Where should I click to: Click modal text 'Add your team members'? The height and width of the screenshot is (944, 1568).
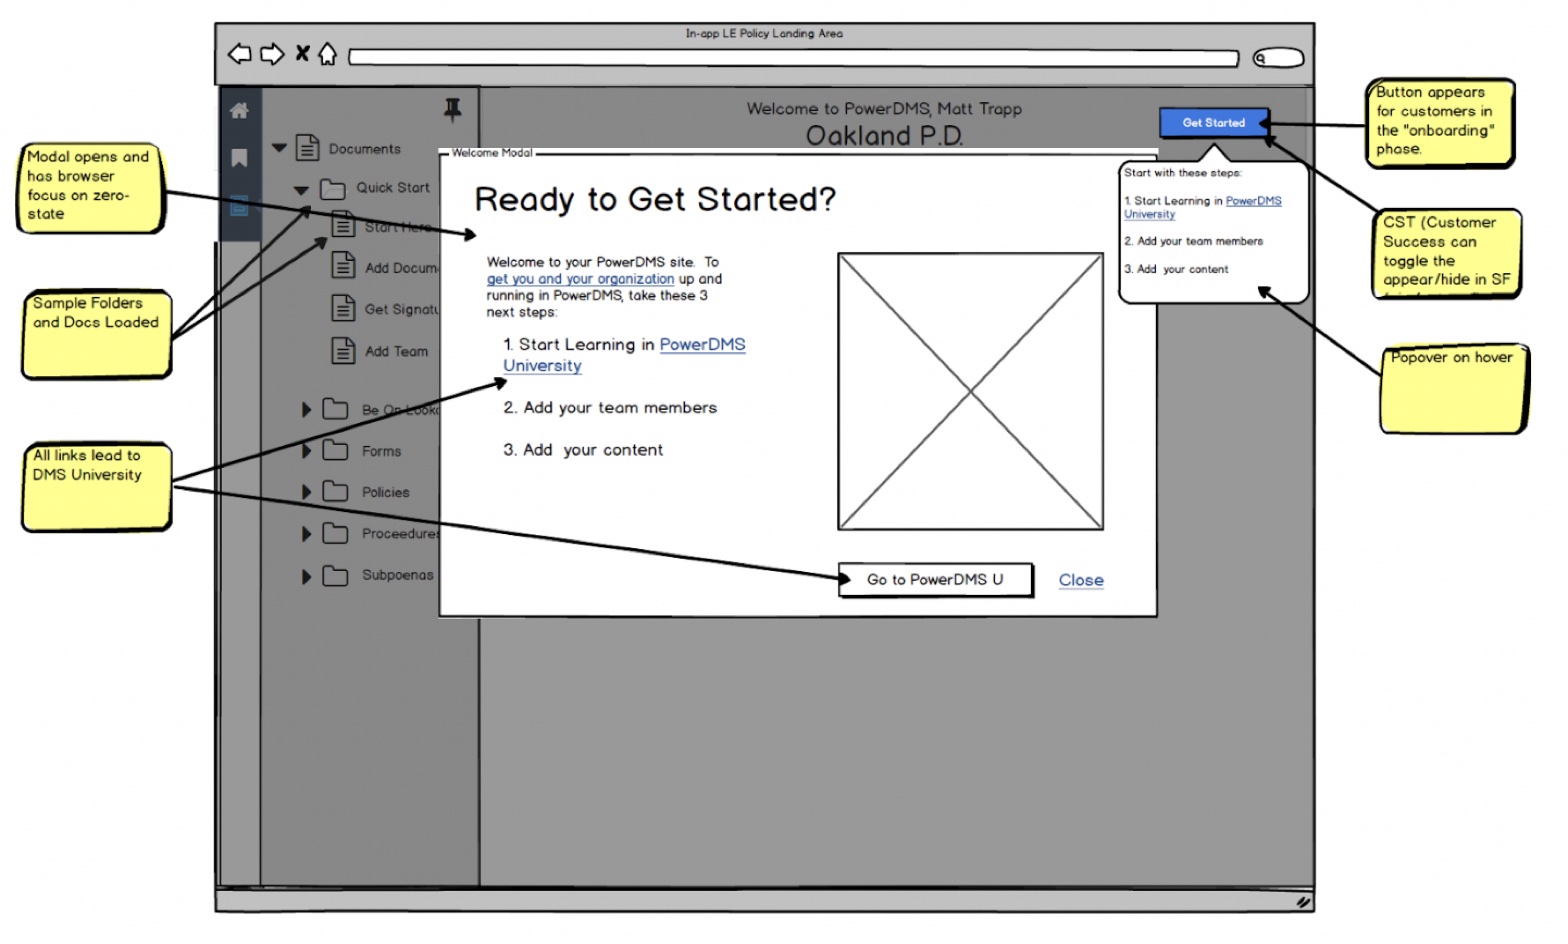620,408
